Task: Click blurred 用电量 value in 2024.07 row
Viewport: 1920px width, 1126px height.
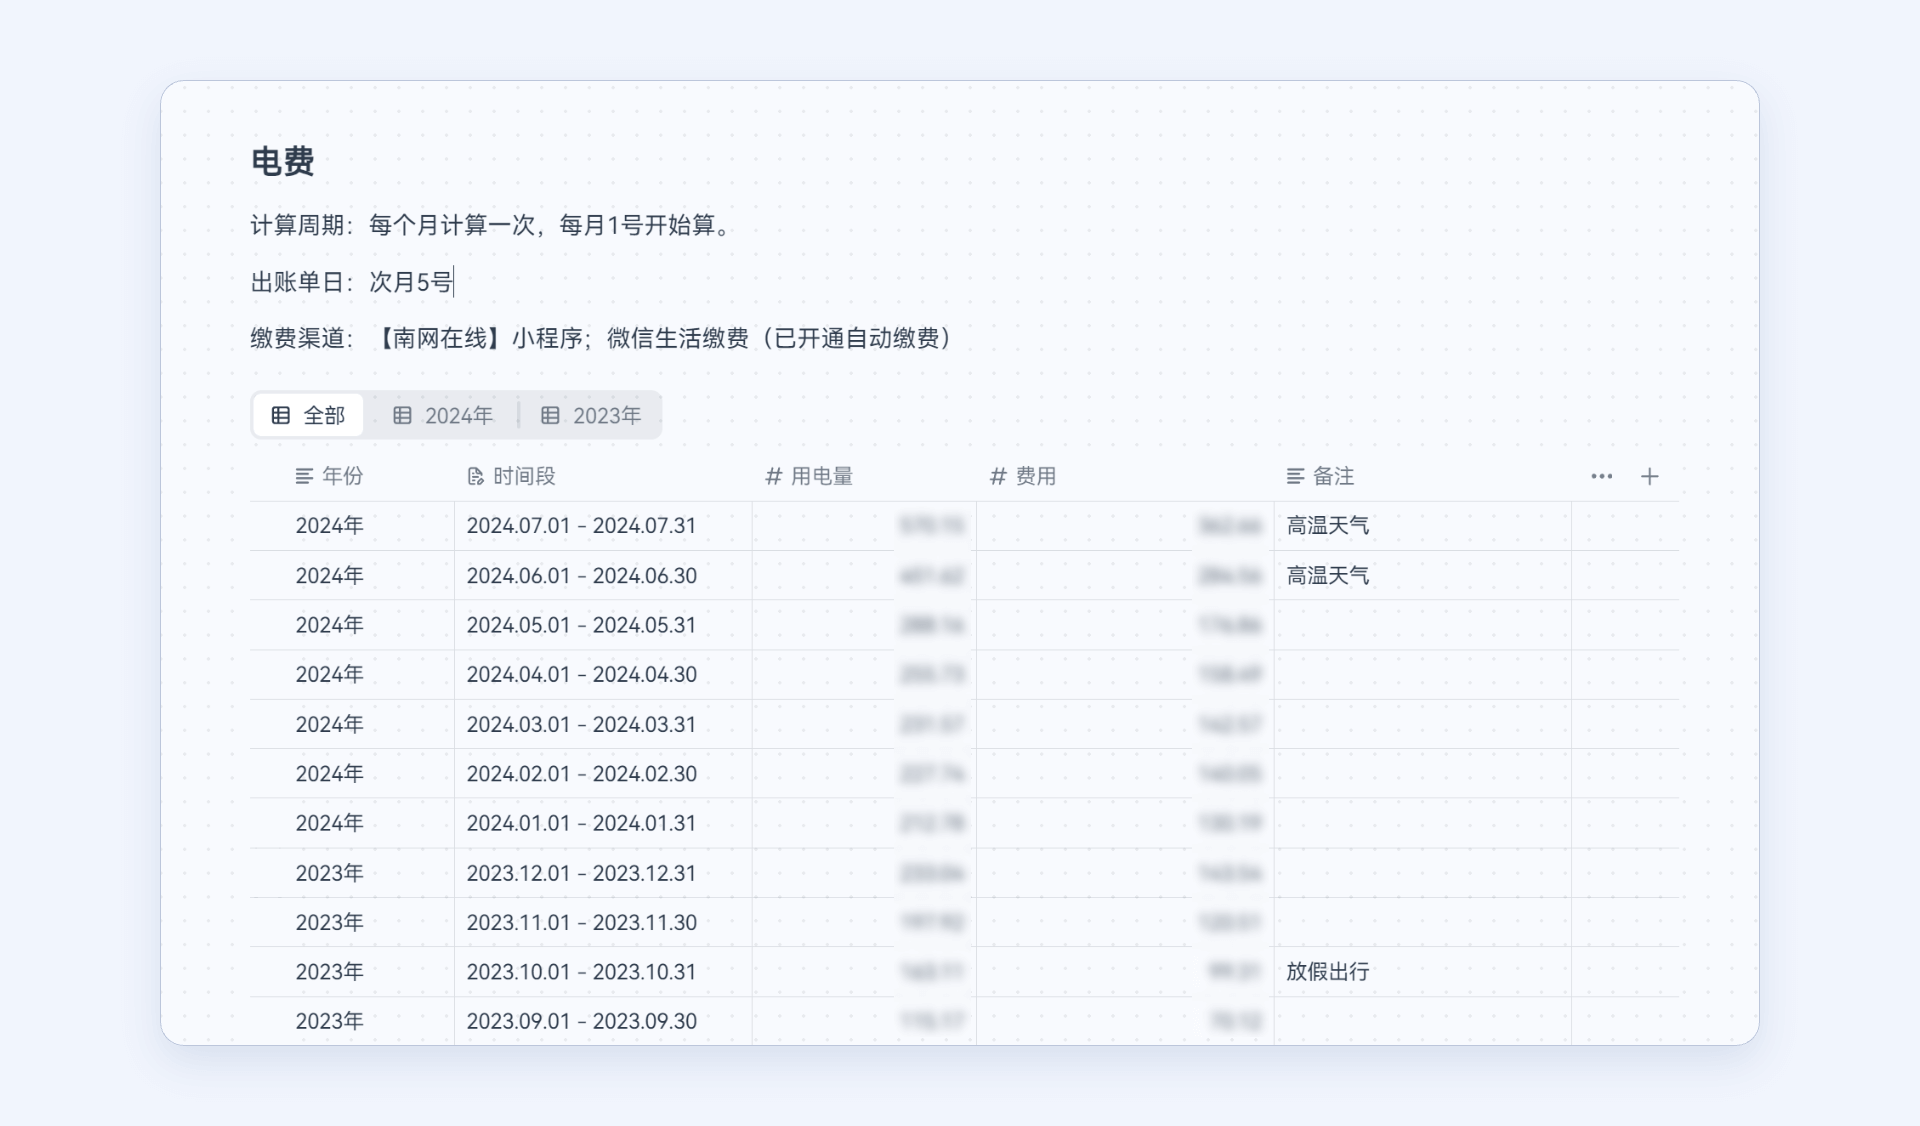Action: click(x=931, y=526)
